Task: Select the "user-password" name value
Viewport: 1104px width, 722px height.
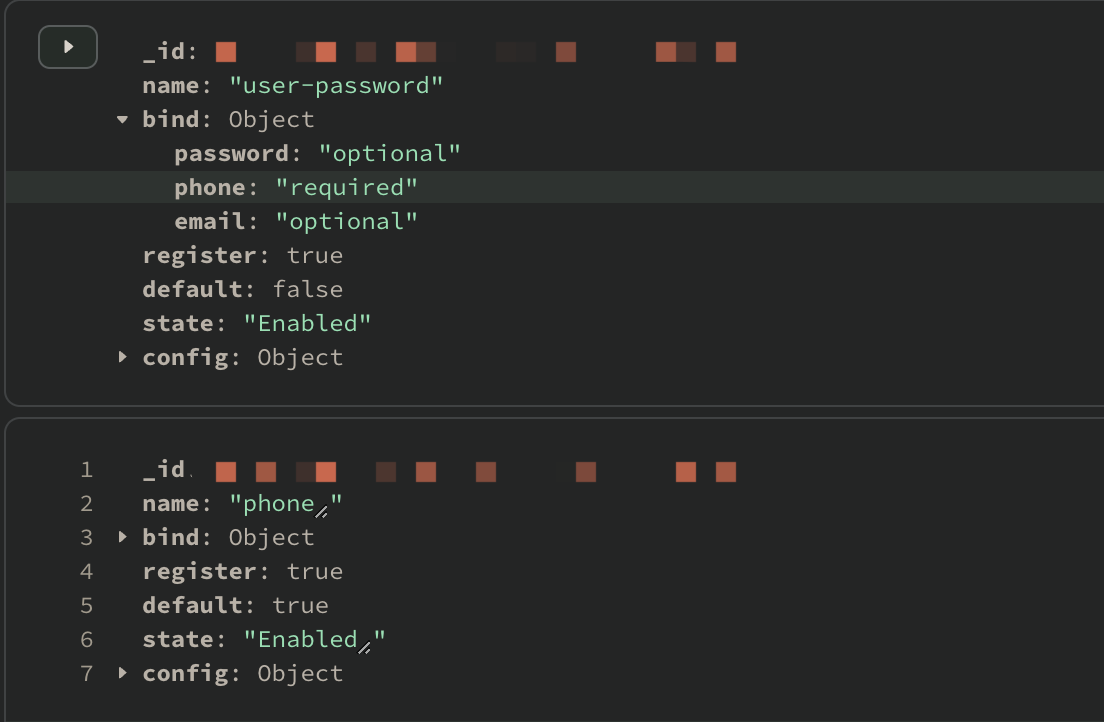Action: (336, 85)
